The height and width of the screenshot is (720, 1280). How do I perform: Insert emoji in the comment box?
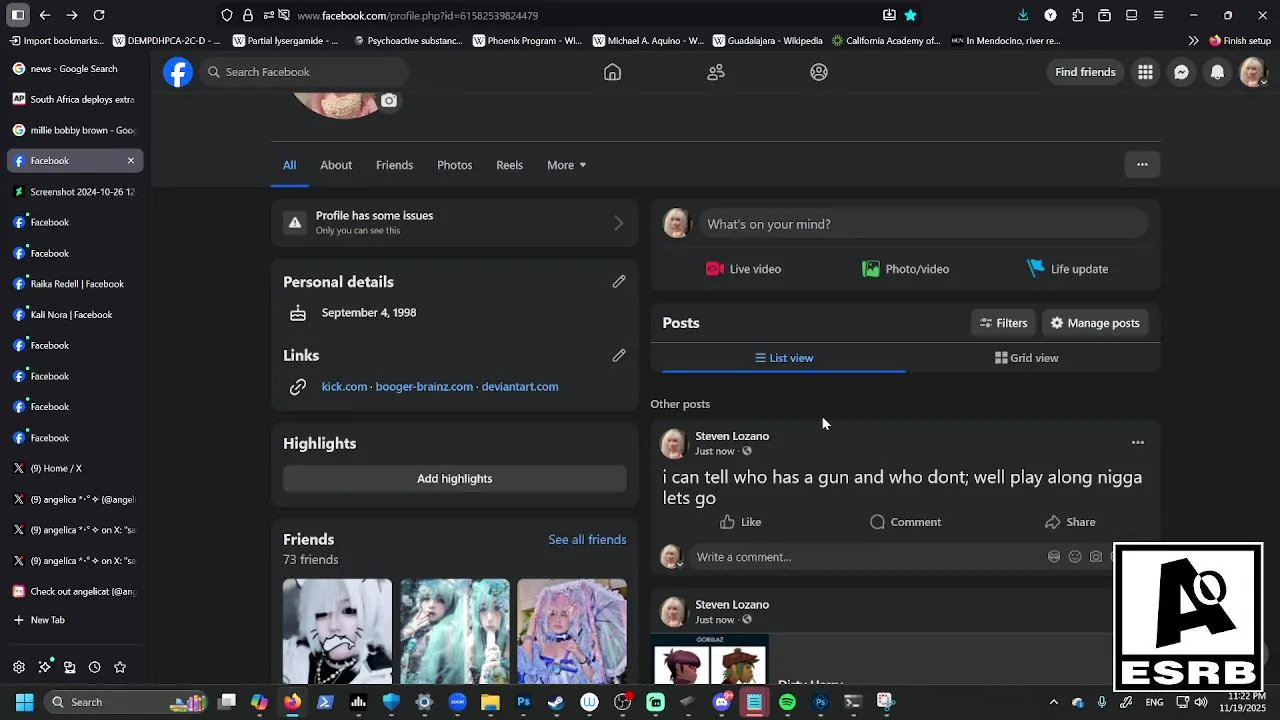tap(1075, 557)
